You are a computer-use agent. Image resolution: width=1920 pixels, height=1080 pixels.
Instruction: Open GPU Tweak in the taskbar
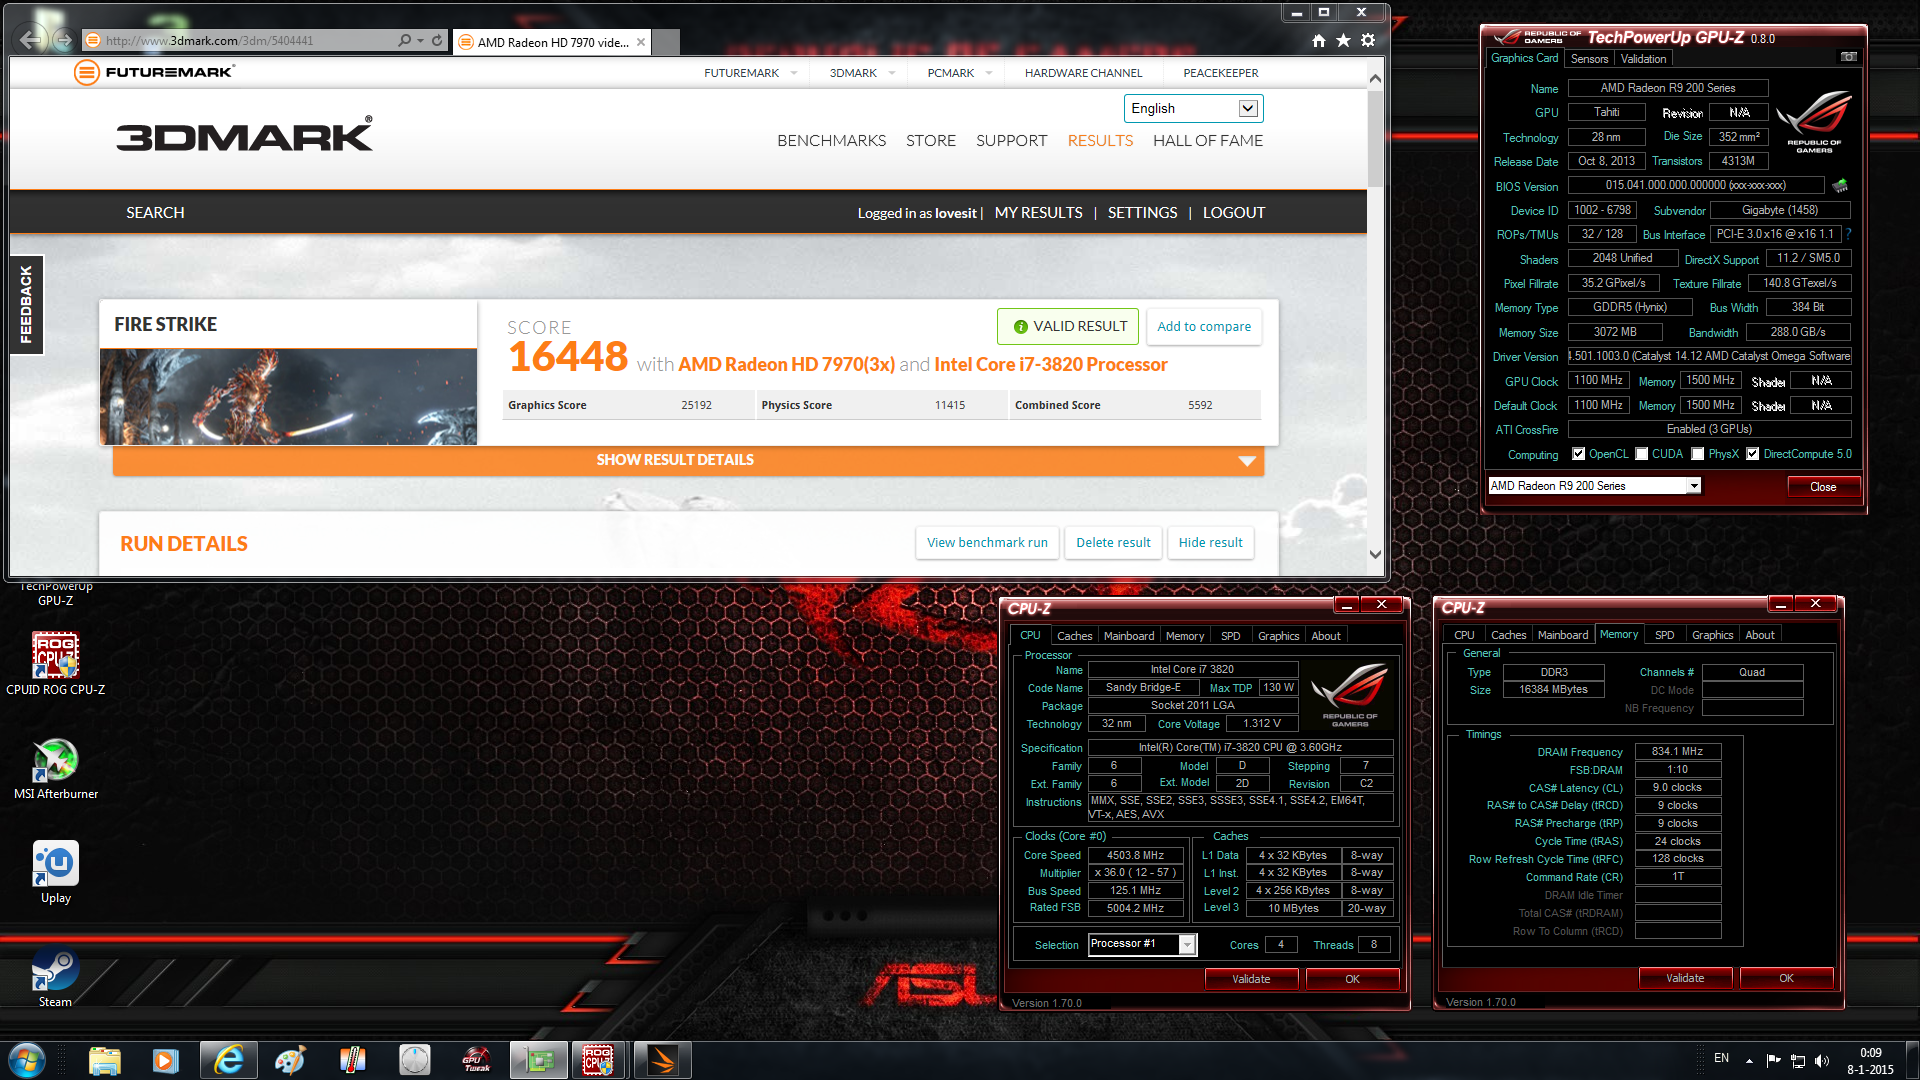pos(477,1060)
